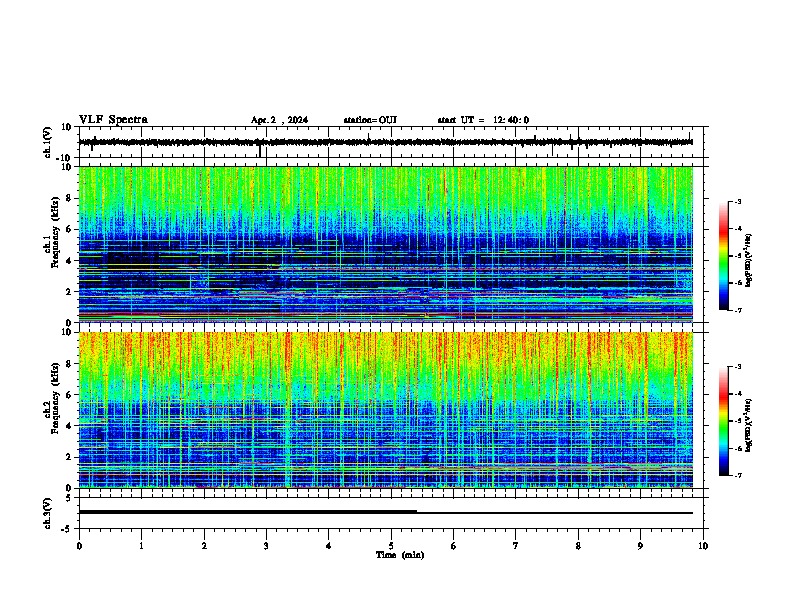Click the ch.1 spectrogram panel
This screenshot has width=792, height=612.
pos(386,244)
